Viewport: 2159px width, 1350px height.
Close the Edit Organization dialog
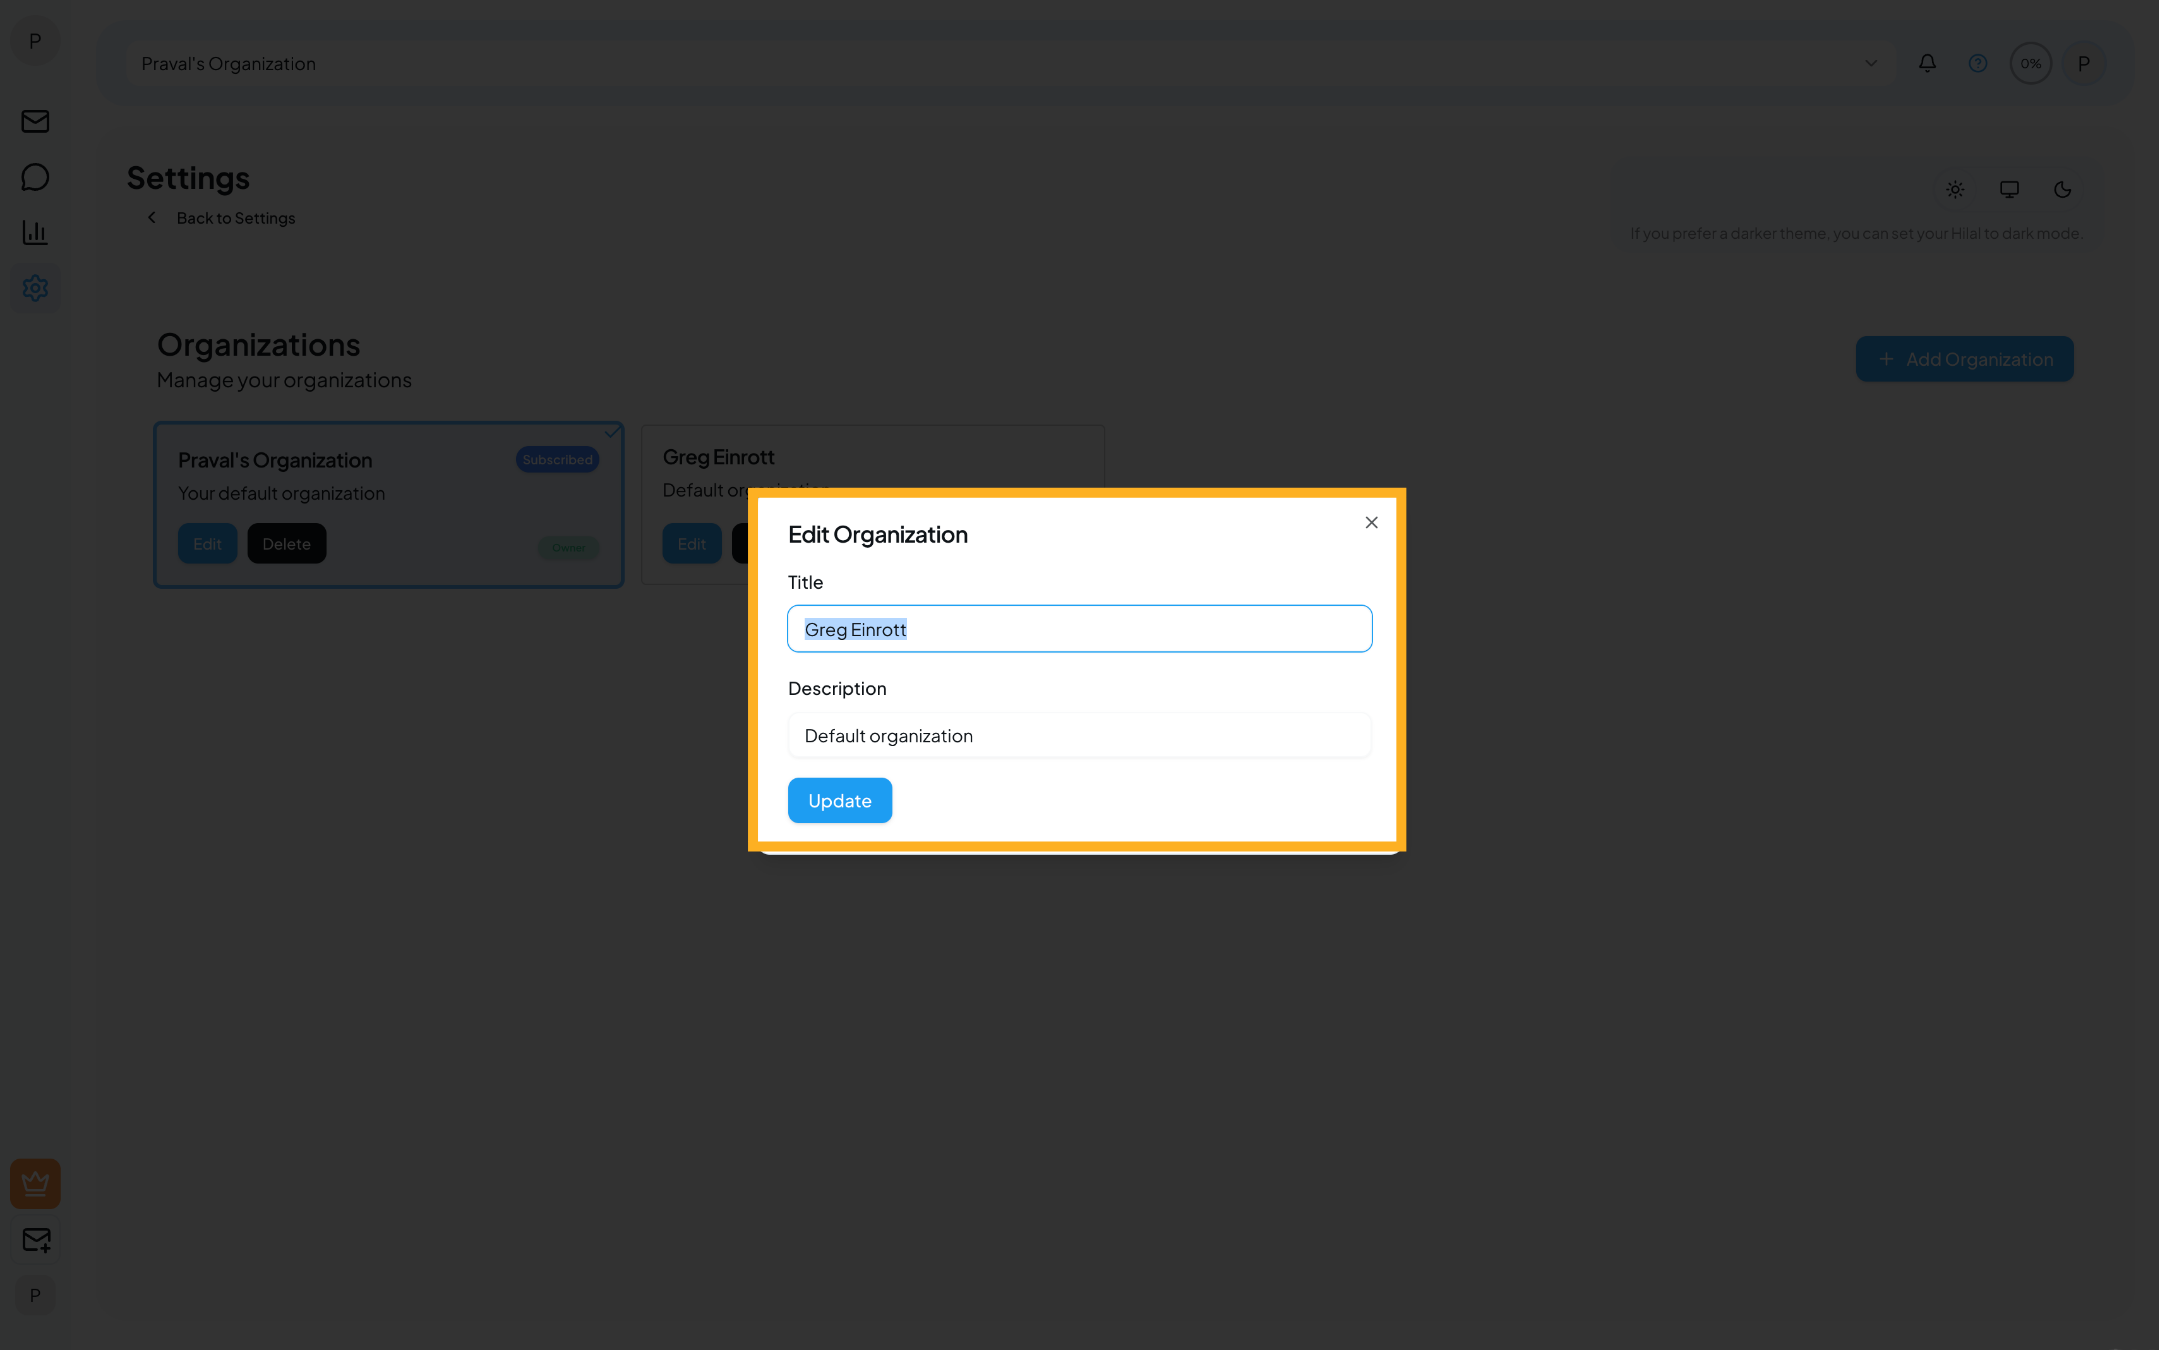pos(1371,522)
